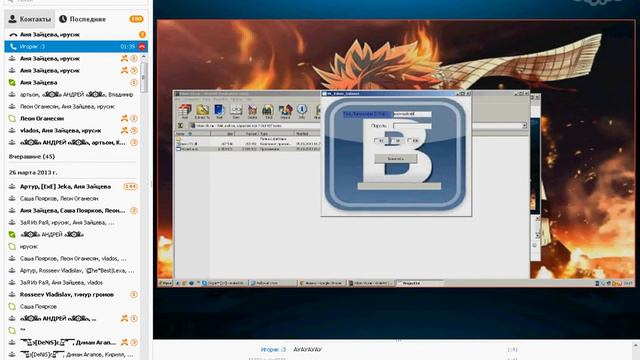Viewport: 640px width, 360px height.
Task: Select the active Игорек :3 call row
Action: click(76, 47)
